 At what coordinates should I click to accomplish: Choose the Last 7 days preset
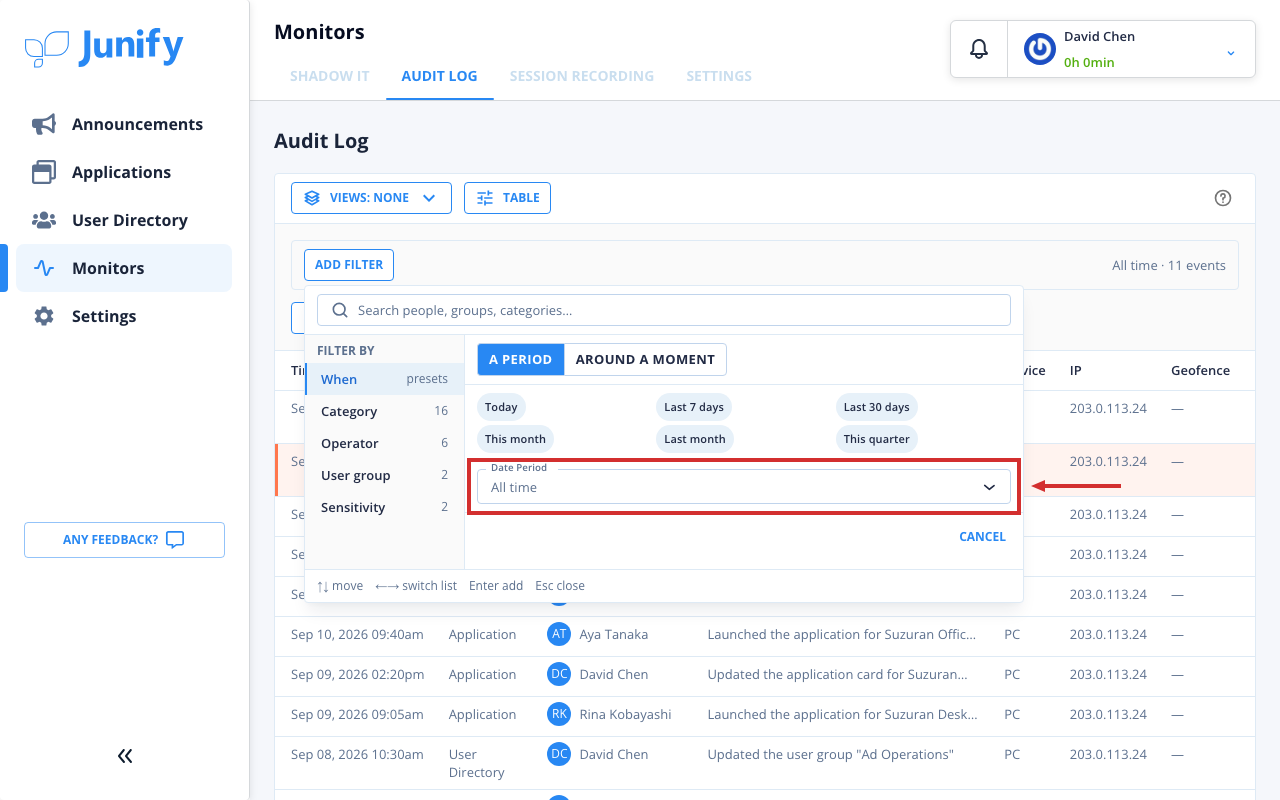(x=694, y=407)
